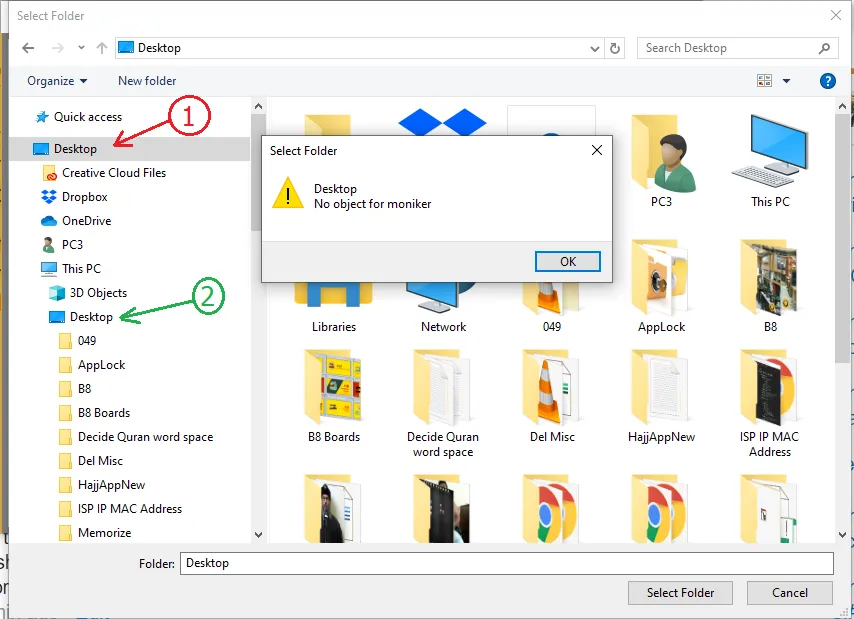Select the B8 folder in the tree

[75, 389]
